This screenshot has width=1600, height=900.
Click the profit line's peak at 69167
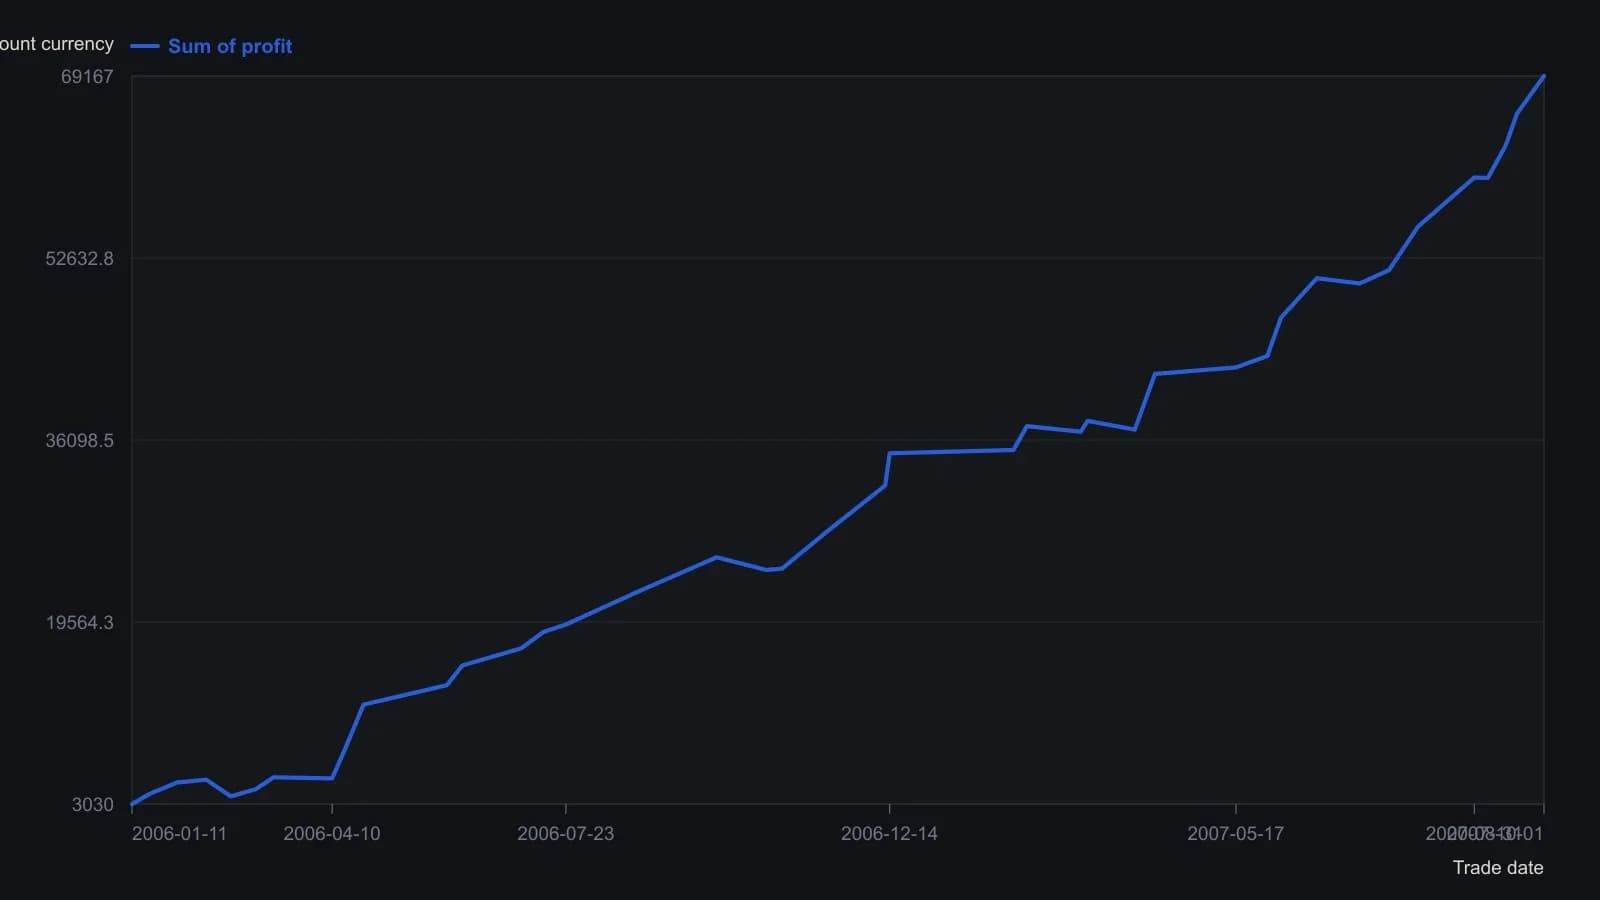pyautogui.click(x=1544, y=76)
